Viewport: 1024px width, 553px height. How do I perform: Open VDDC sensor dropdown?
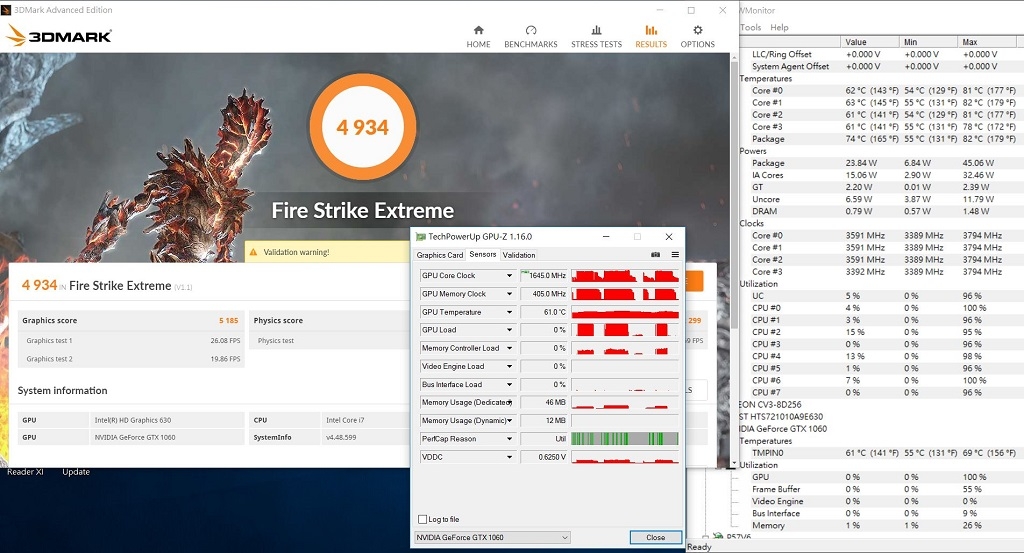(x=509, y=457)
